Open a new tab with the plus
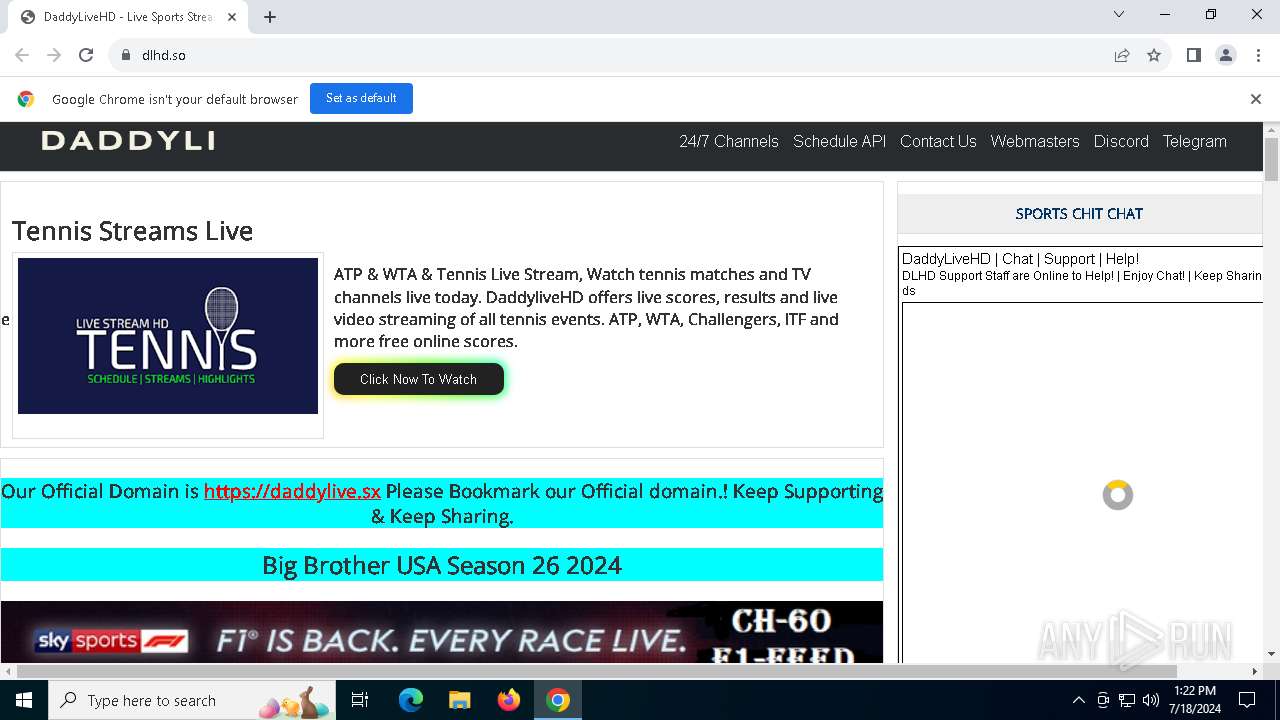Screen dimensions: 1280x720 pyautogui.click(x=270, y=17)
